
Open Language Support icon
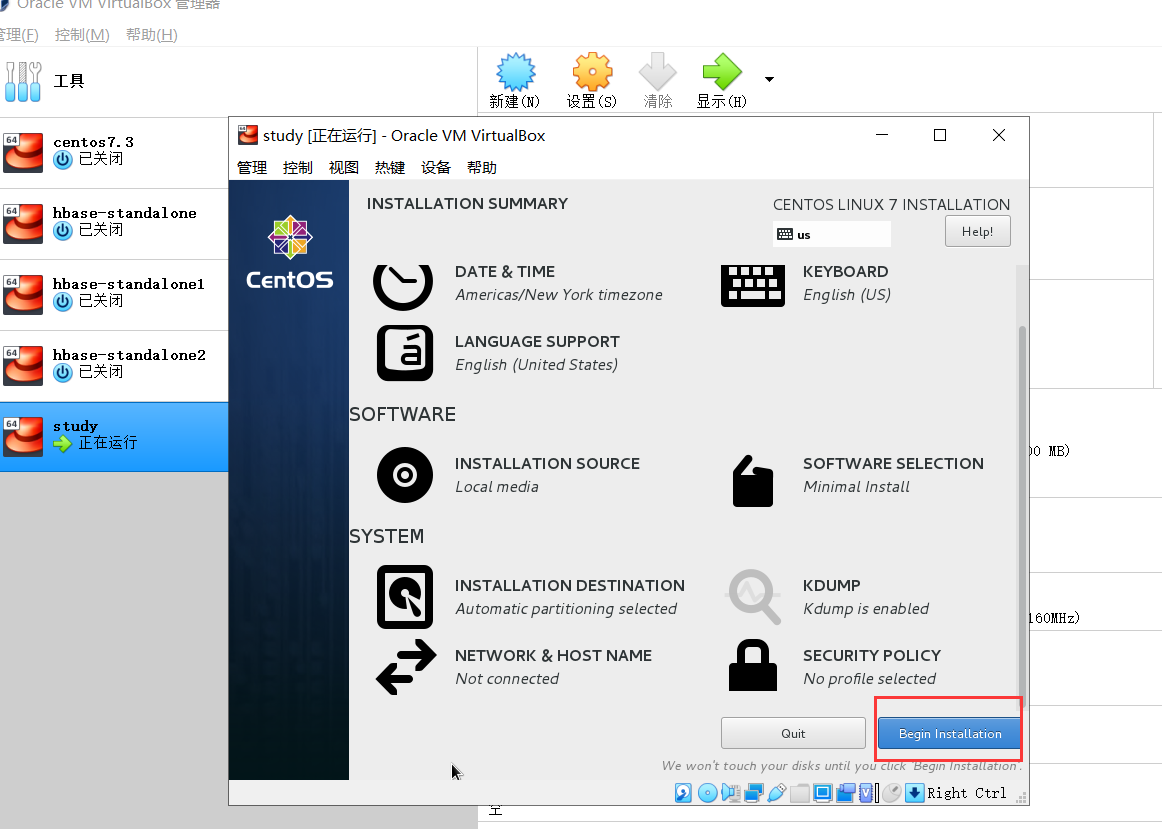[405, 353]
